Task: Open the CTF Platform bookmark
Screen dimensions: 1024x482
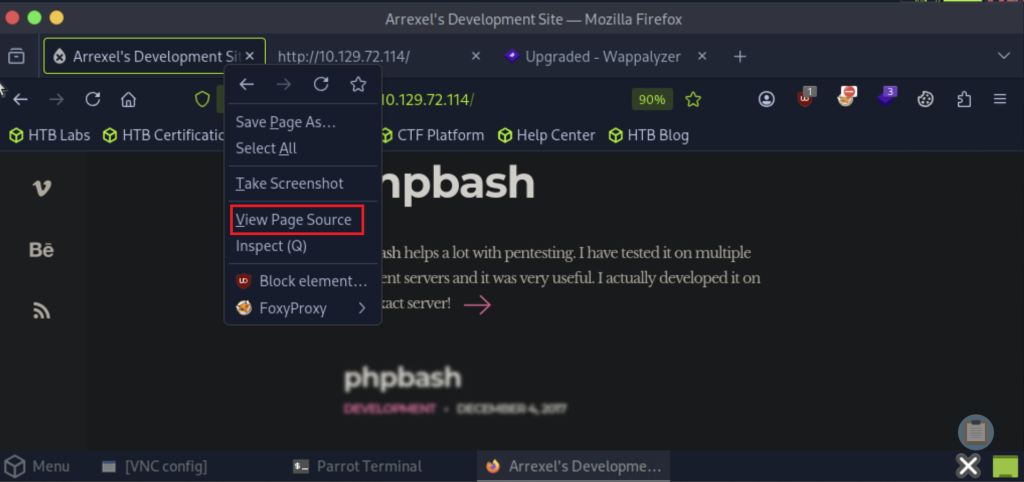Action: pyautogui.click(x=432, y=135)
